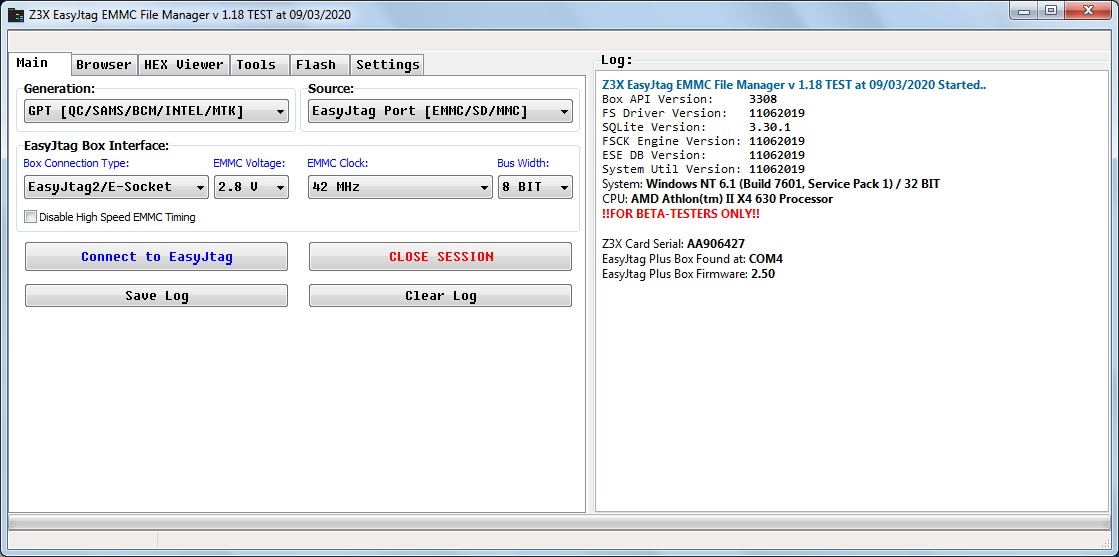Select the Bus Width dropdown
1119x557 pixels.
(x=535, y=187)
